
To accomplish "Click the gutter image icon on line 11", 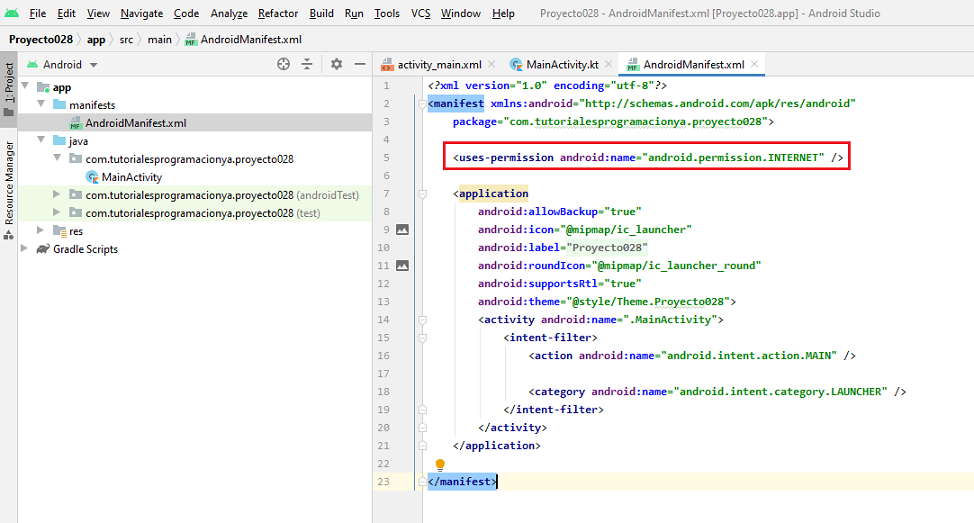I will click(x=403, y=266).
